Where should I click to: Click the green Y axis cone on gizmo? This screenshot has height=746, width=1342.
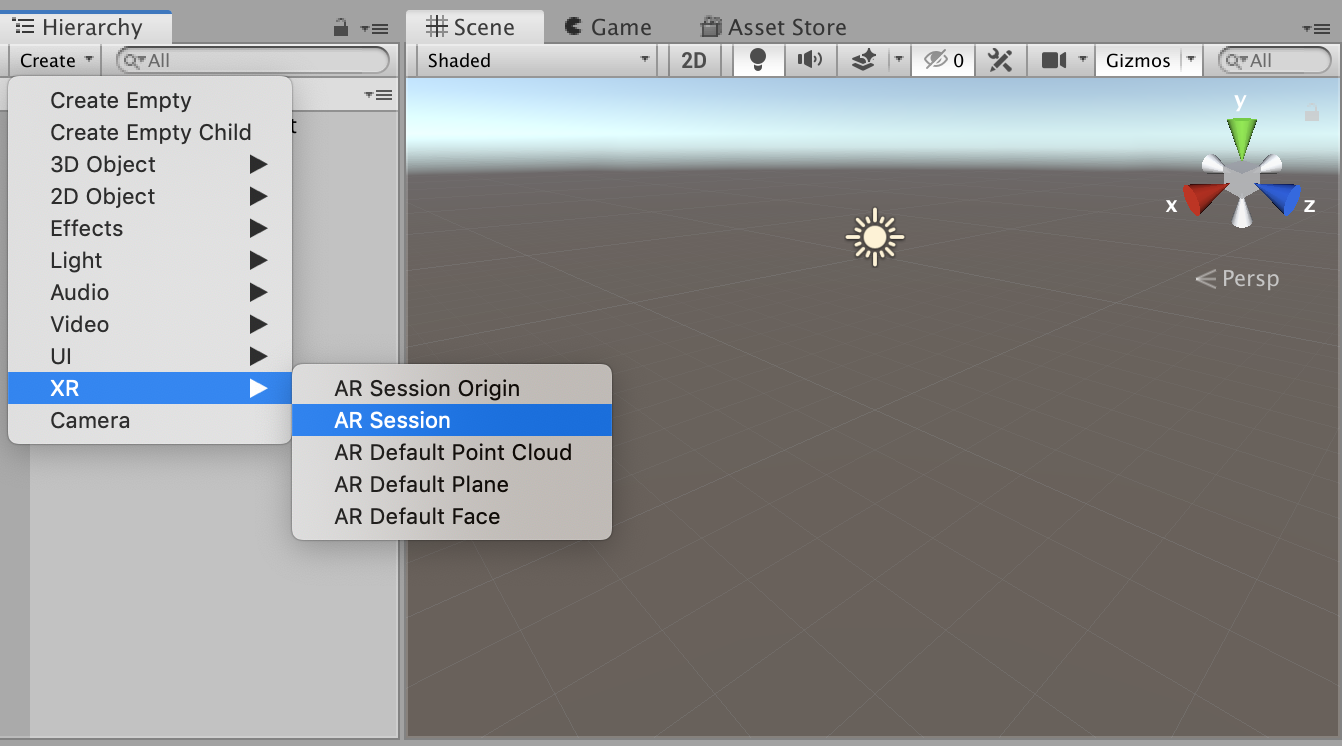[x=1242, y=136]
